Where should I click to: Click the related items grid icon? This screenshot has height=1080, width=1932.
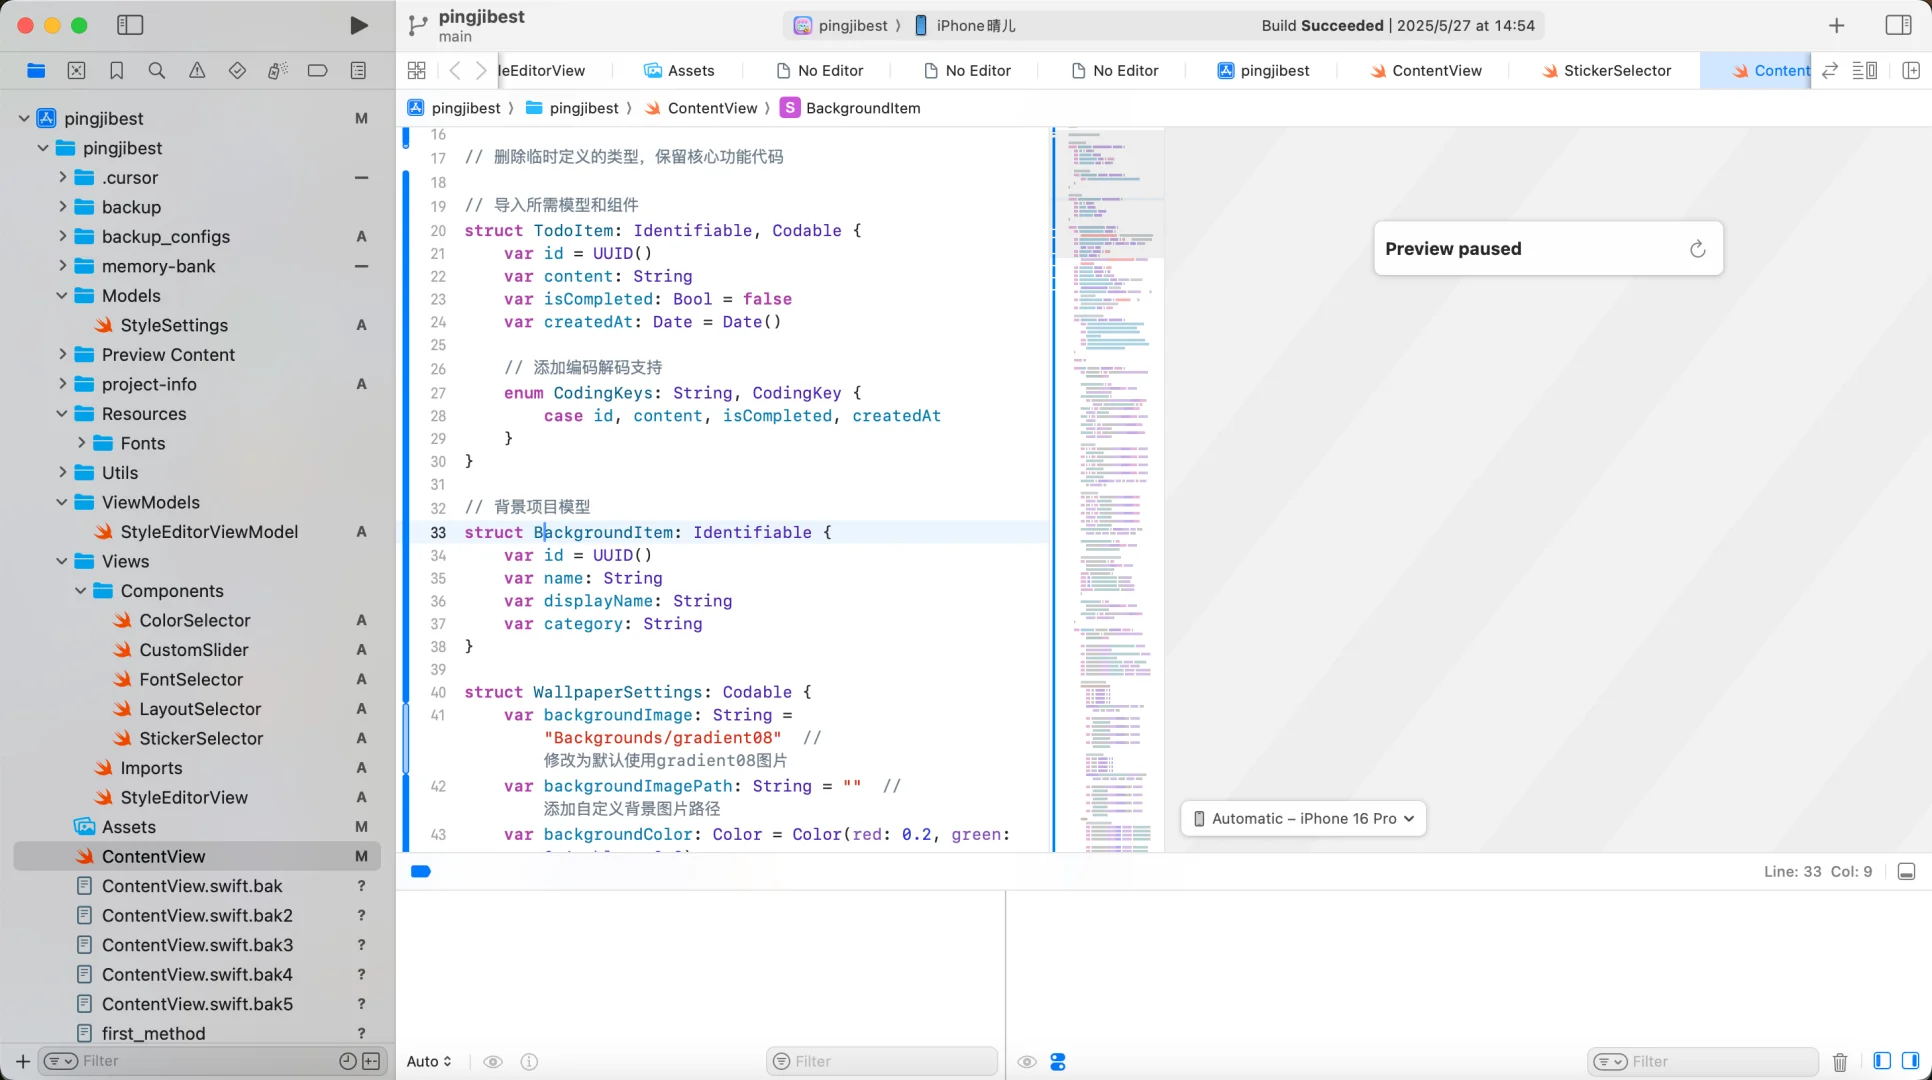pyautogui.click(x=417, y=70)
